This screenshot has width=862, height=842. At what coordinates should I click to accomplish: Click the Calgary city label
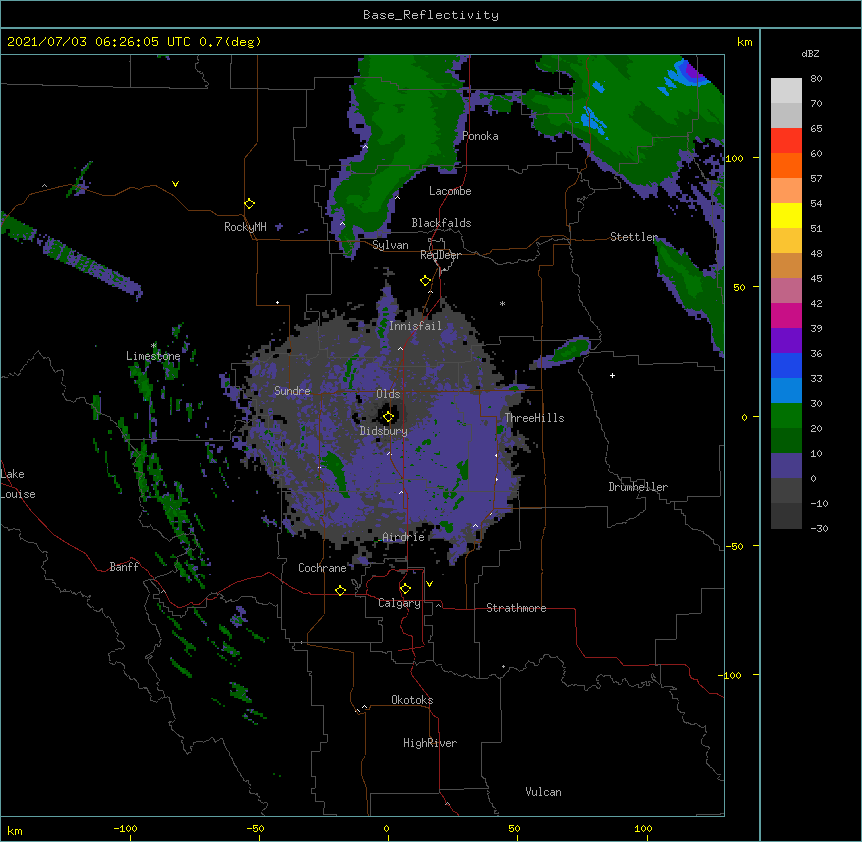(399, 603)
